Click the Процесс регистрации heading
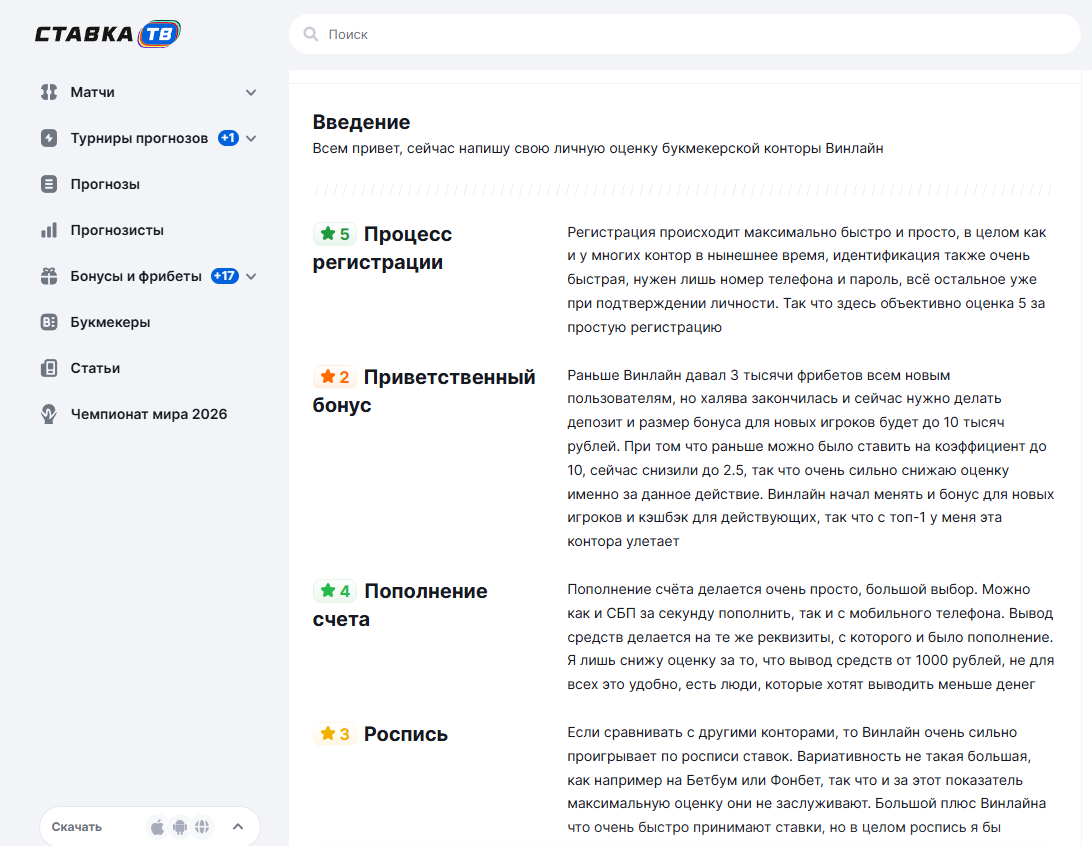The width and height of the screenshot is (1092, 846). (382, 248)
